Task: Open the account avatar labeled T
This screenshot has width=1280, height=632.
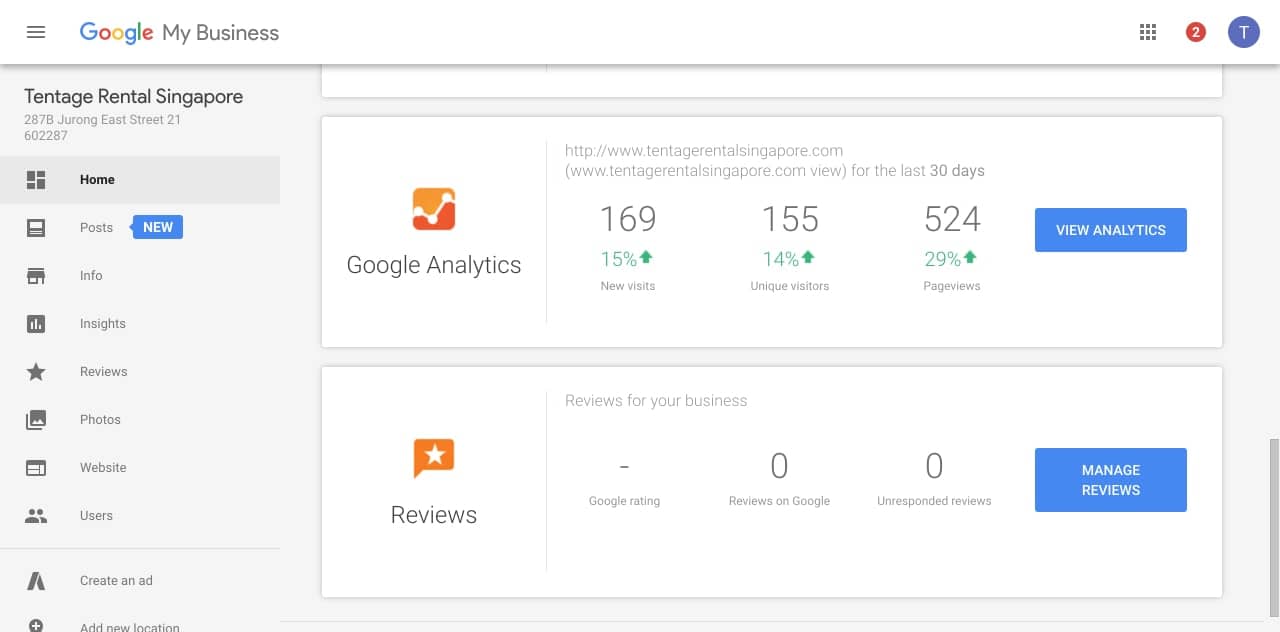Action: 1244,32
